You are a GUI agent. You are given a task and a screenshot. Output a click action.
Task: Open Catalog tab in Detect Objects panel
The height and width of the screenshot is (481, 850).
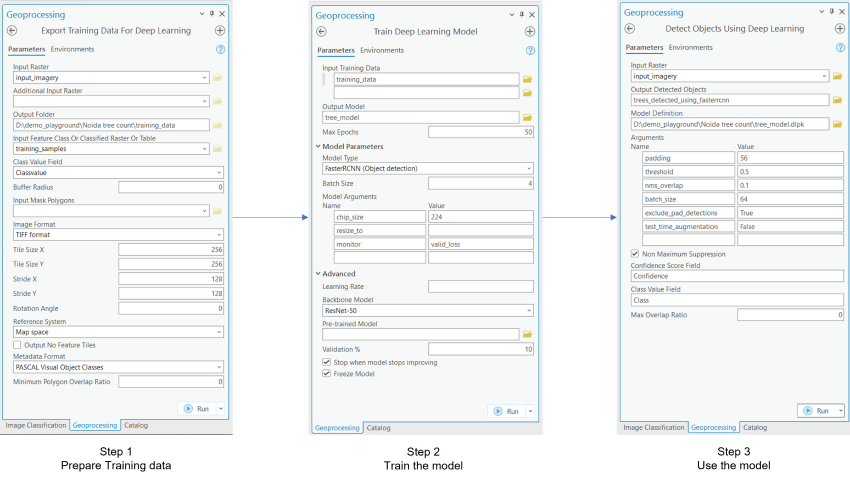[755, 427]
